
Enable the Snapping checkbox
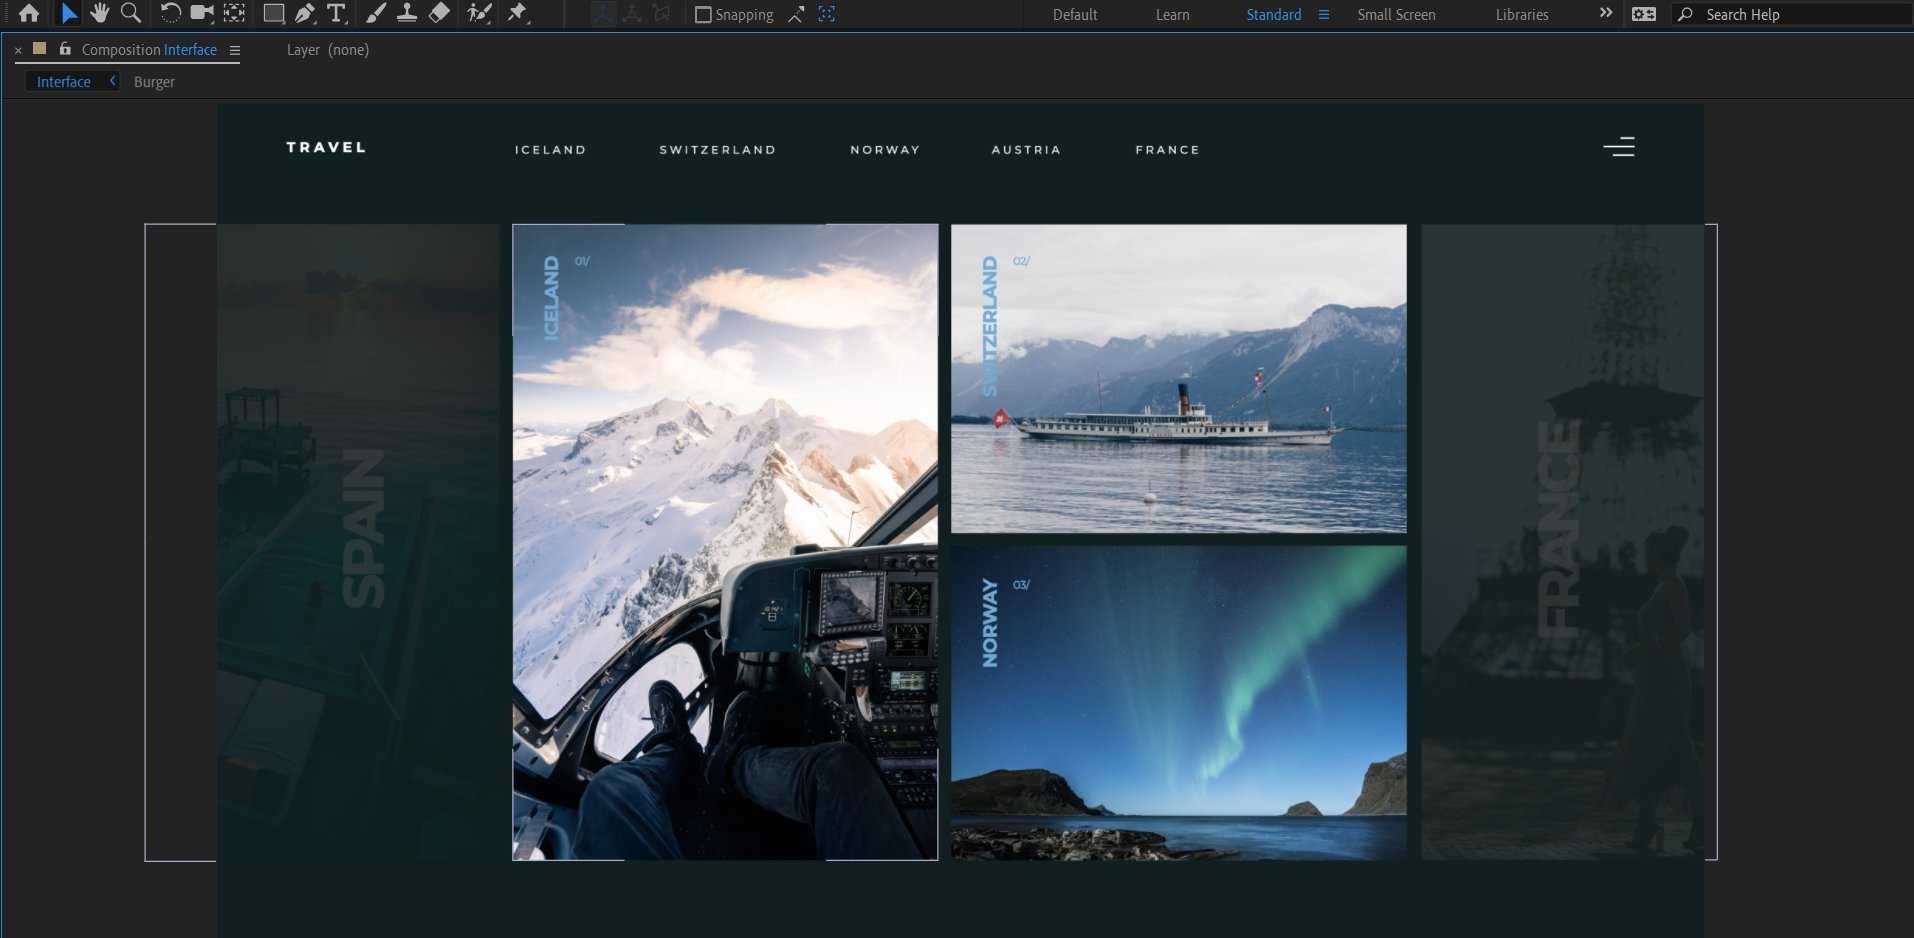pos(703,15)
